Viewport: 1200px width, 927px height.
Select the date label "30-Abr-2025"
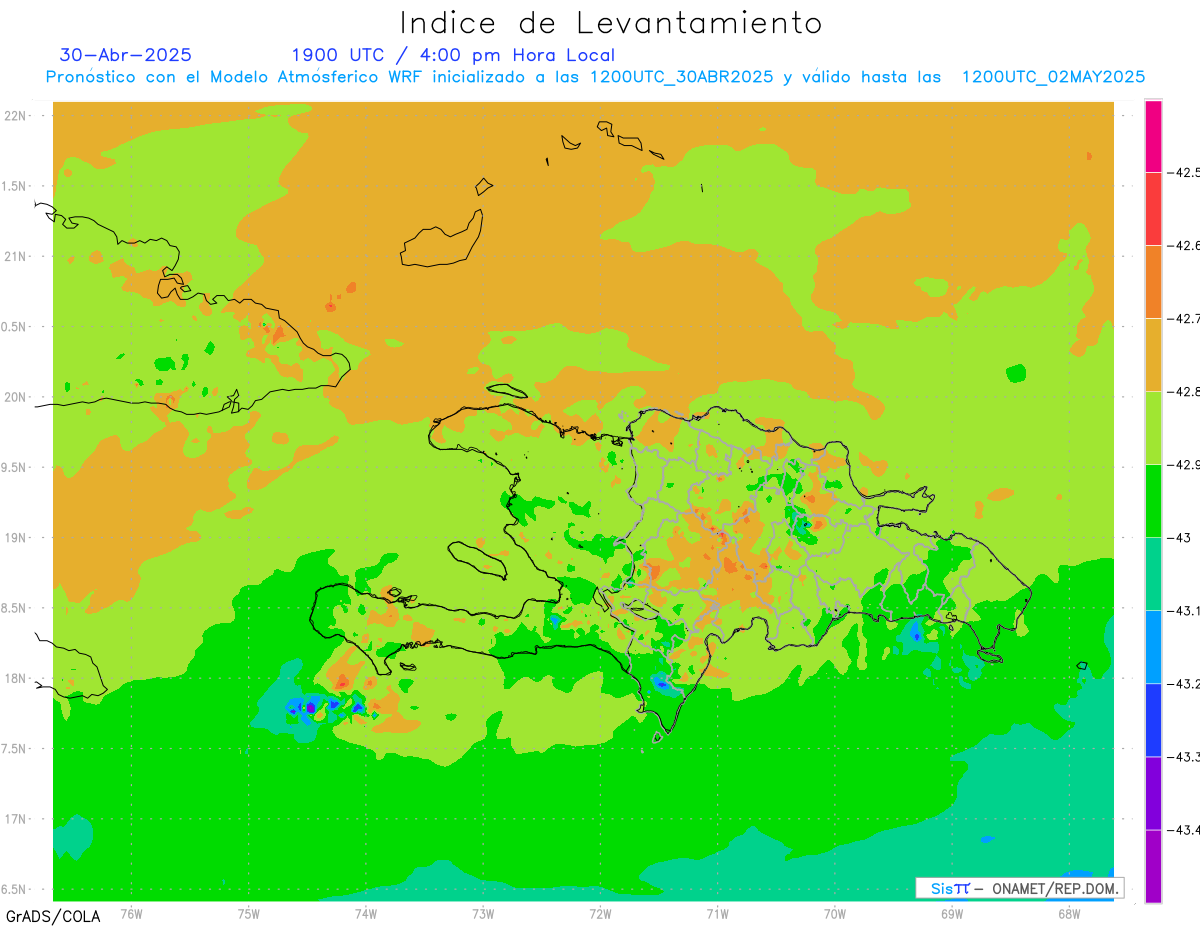point(126,55)
